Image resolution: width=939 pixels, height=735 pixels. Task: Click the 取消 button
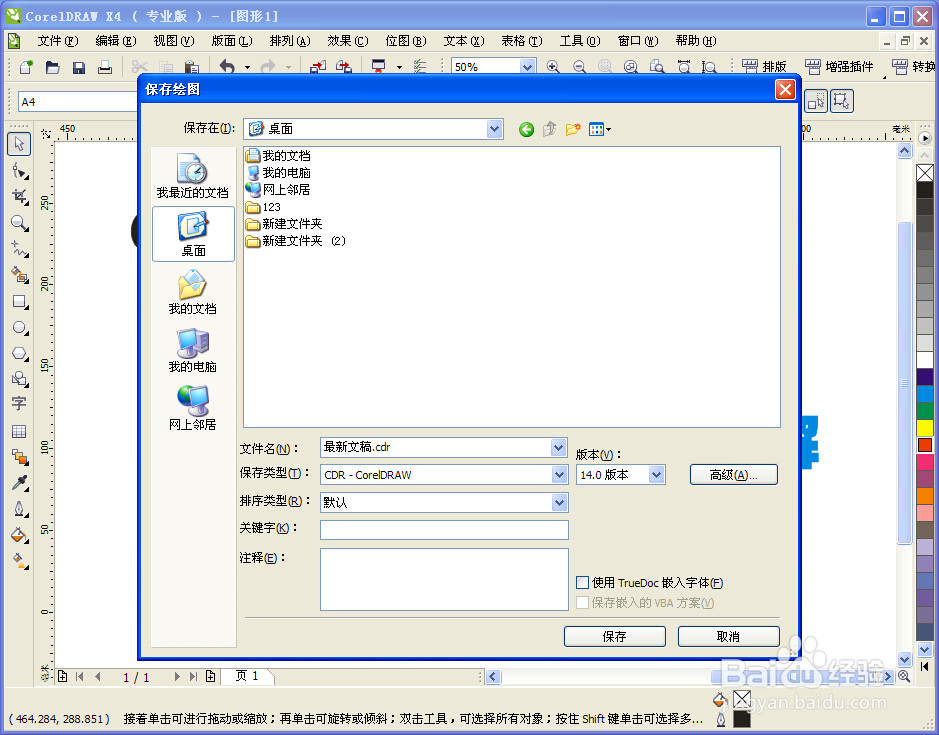coord(728,636)
